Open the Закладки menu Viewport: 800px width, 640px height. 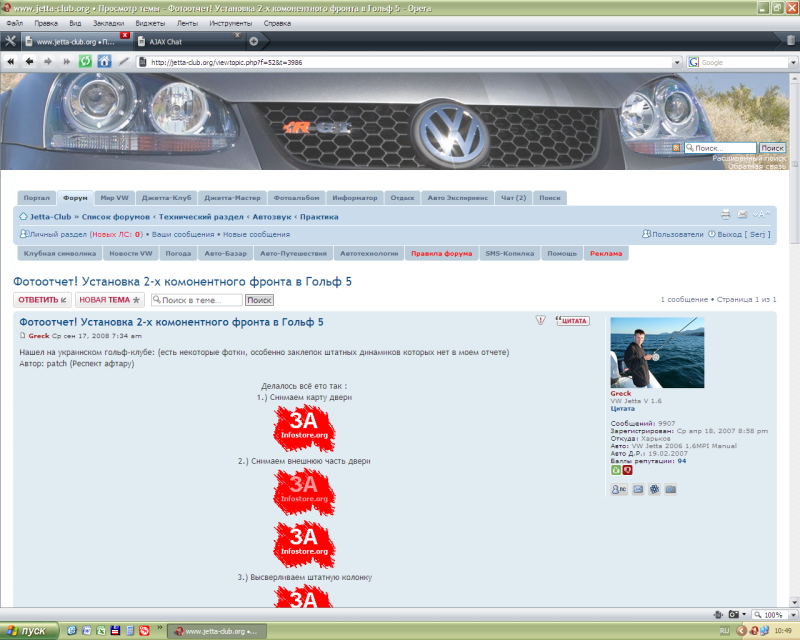pyautogui.click(x=109, y=22)
